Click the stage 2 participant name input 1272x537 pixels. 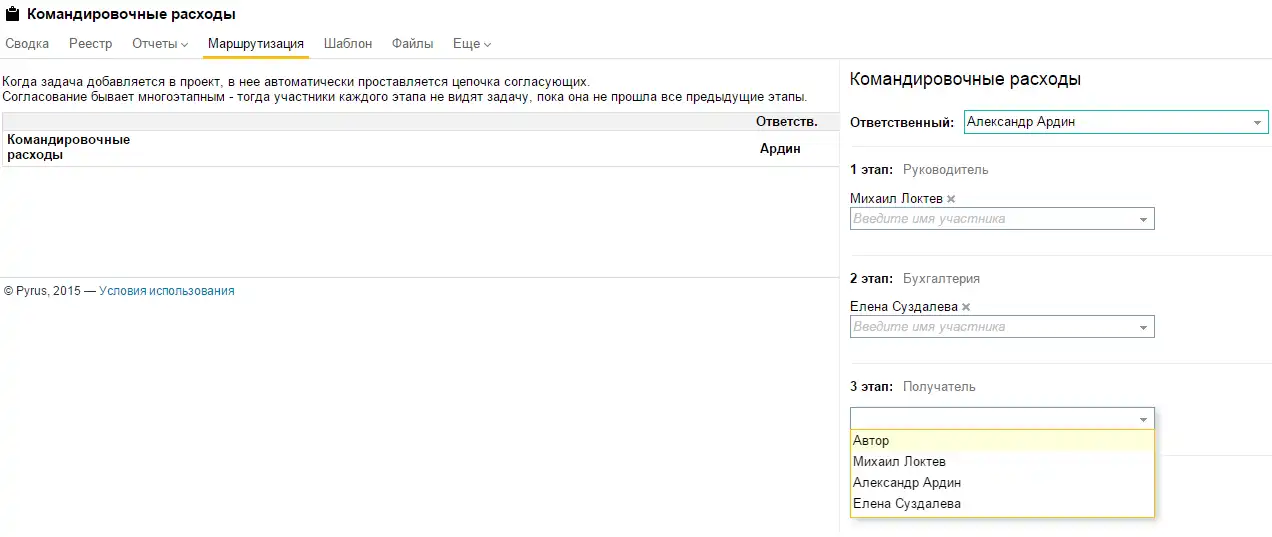tap(1002, 326)
